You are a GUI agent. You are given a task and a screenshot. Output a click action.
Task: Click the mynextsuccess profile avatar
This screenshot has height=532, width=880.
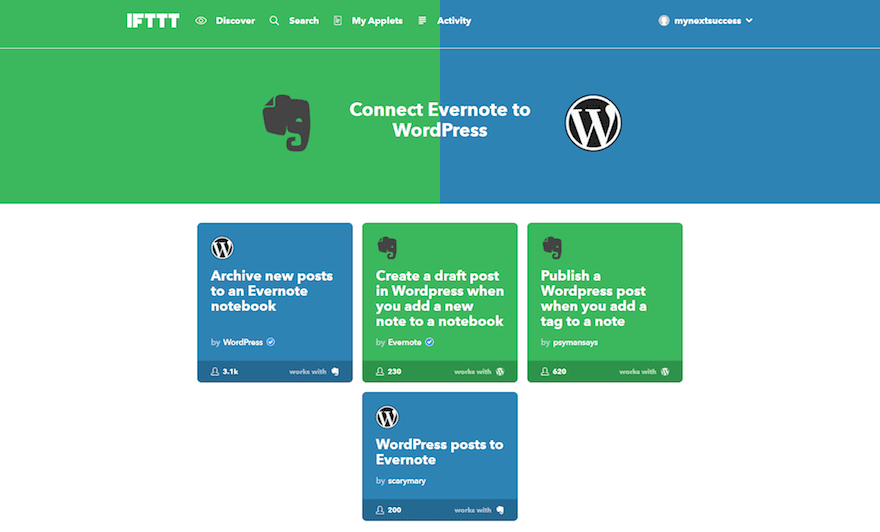point(664,21)
